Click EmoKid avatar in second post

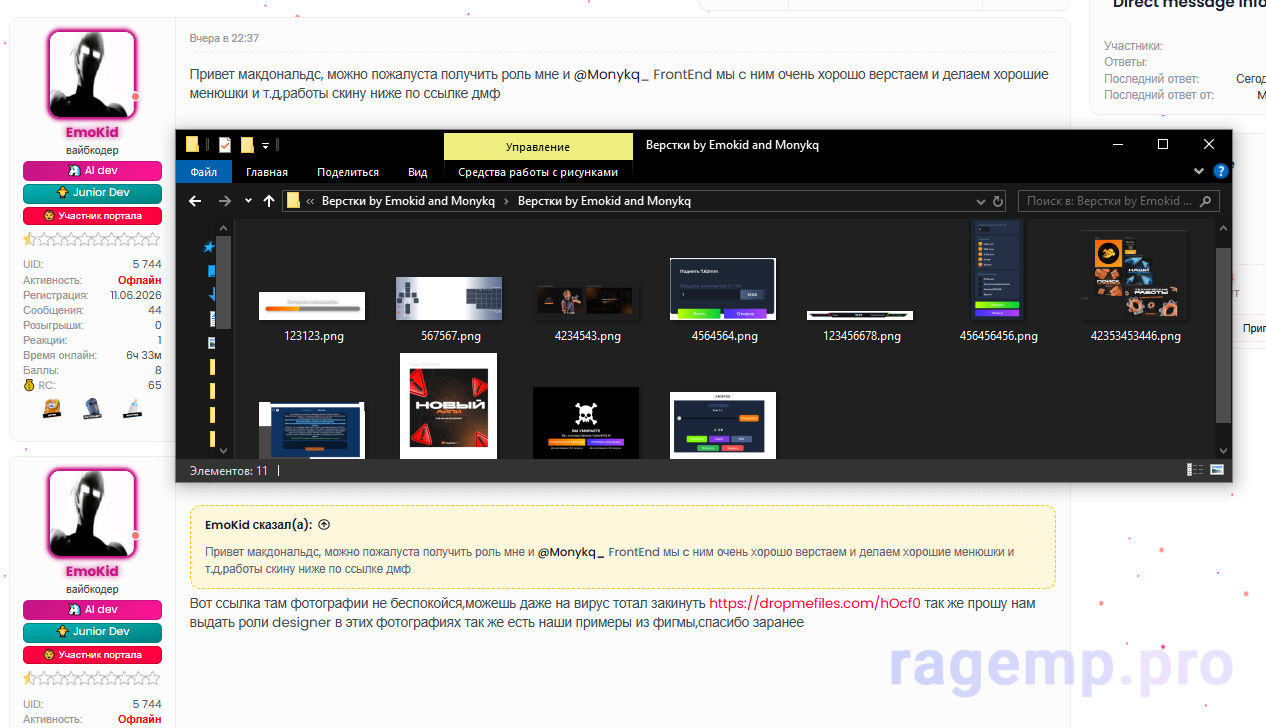91,514
